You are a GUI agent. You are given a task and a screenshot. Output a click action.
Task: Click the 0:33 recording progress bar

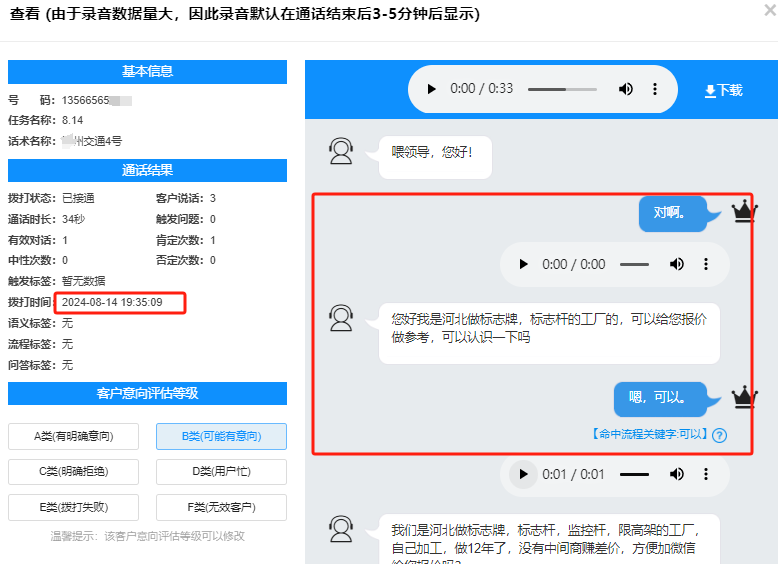coord(561,89)
